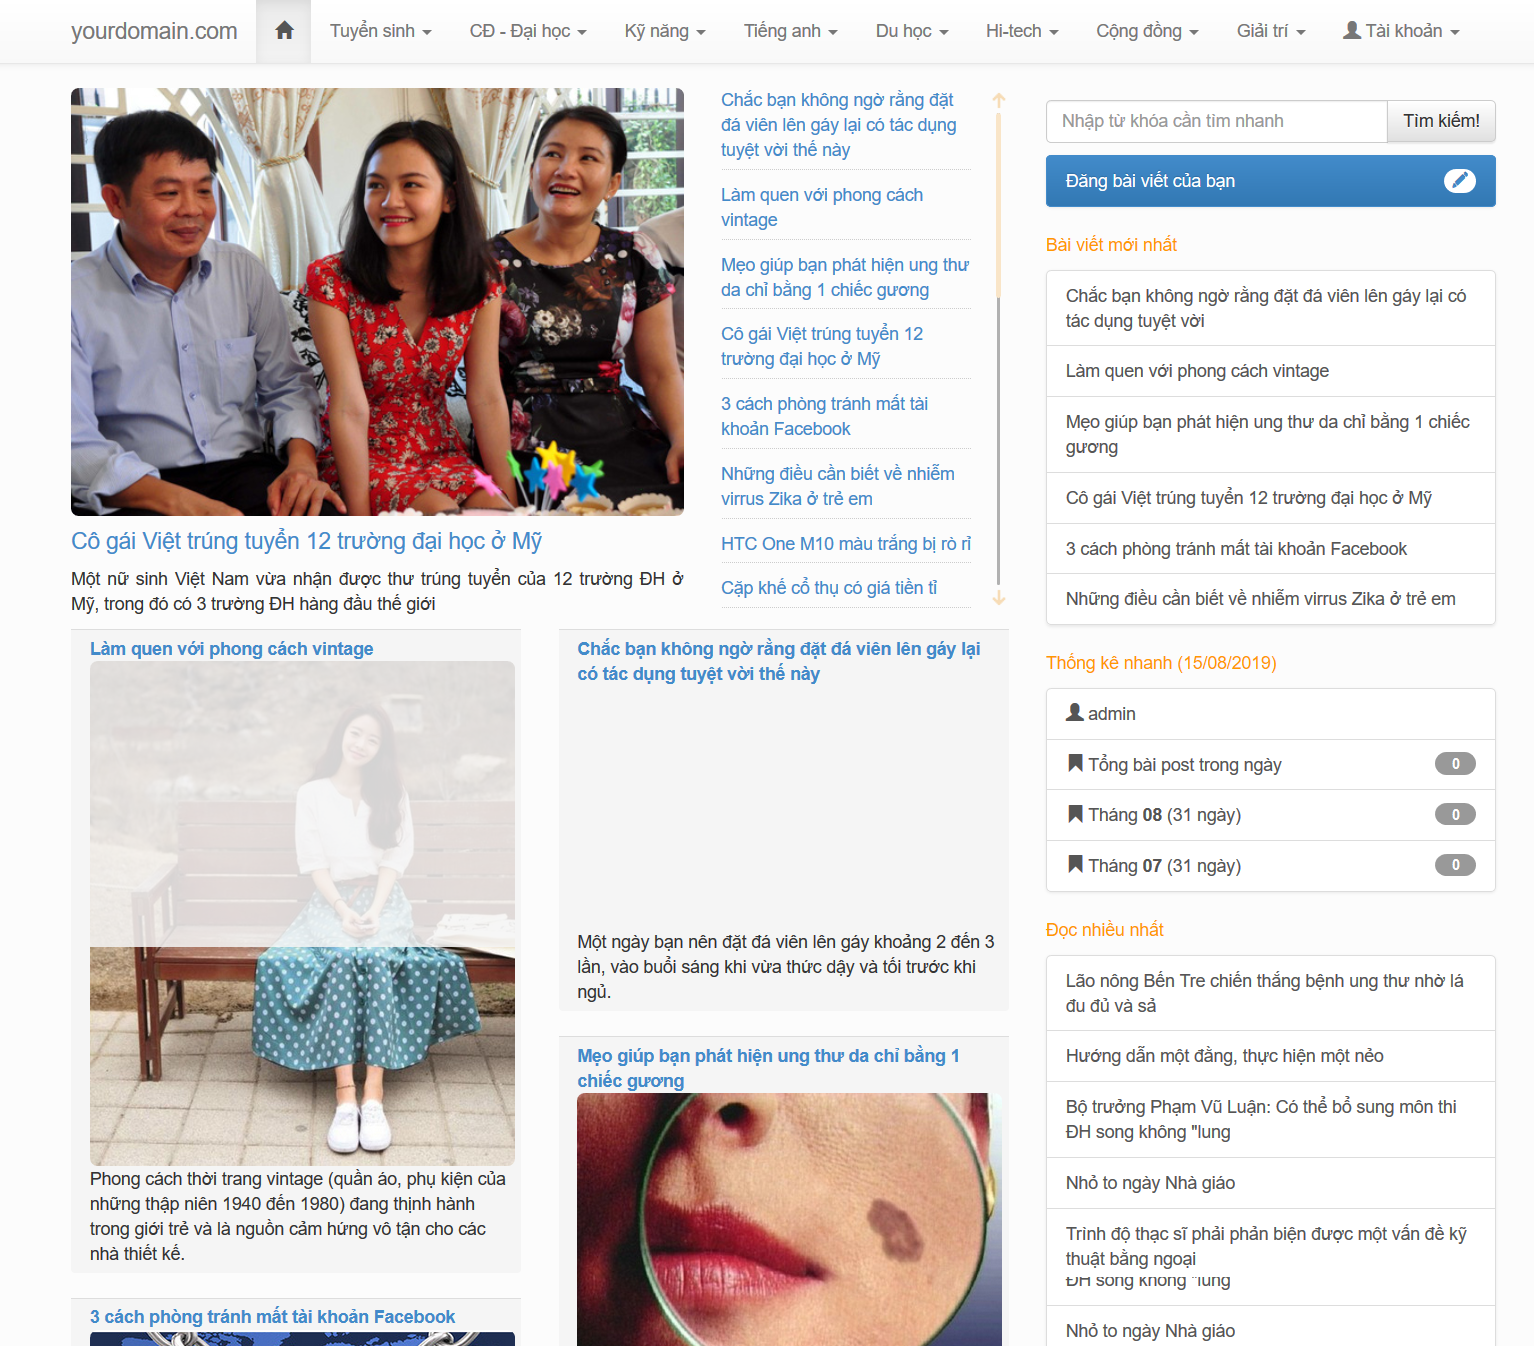Expand the CĐ - Đại học menu
This screenshot has height=1346, width=1534.
coord(528,31)
